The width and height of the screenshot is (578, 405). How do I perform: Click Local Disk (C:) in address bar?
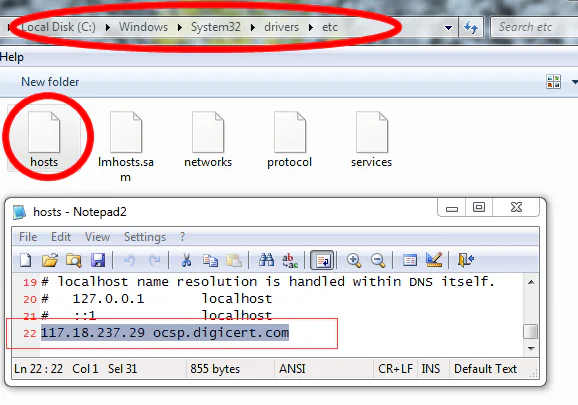58,27
